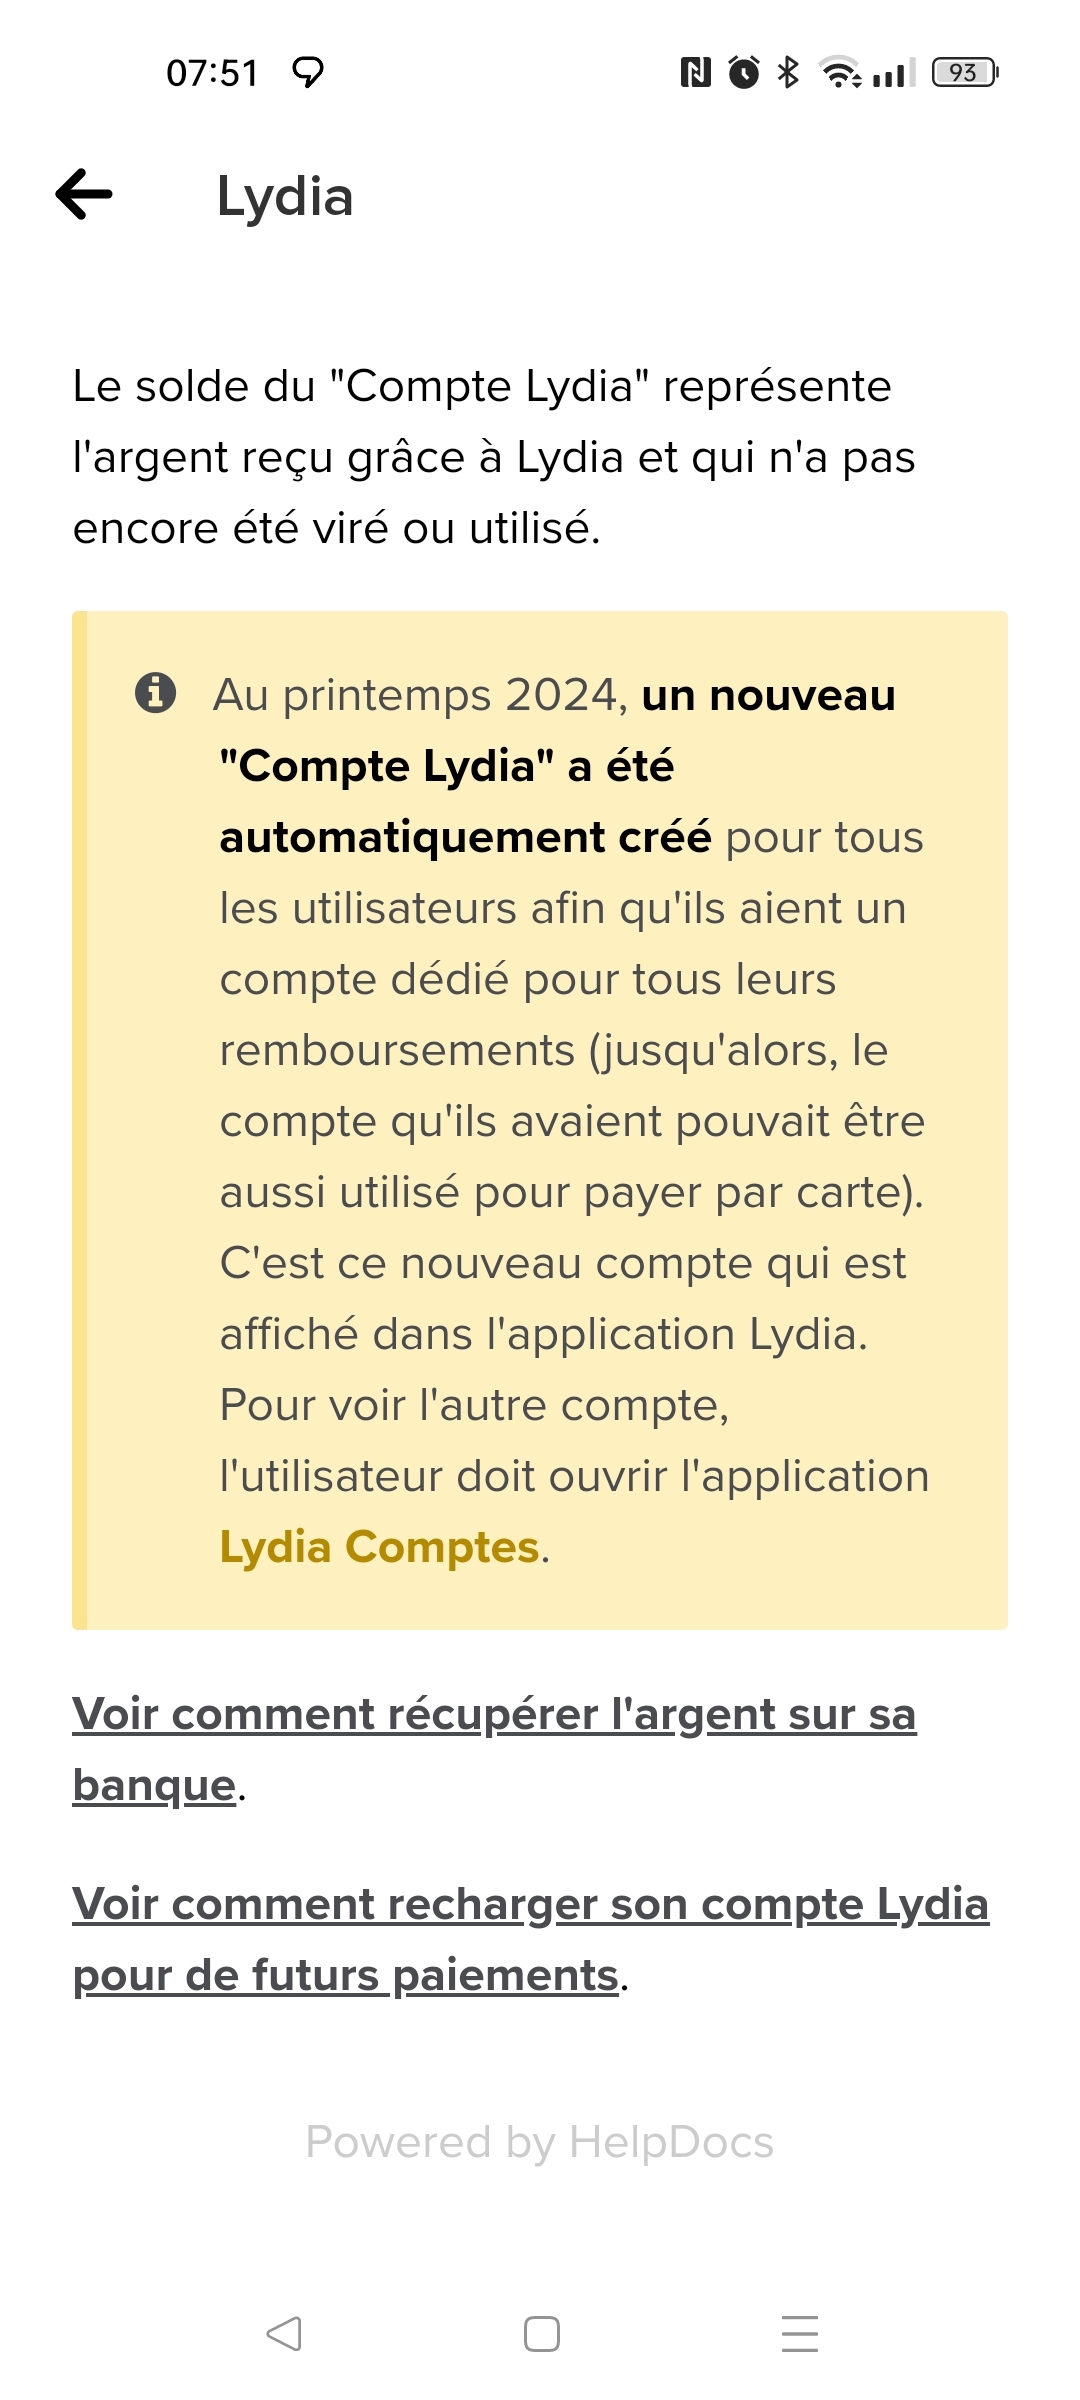Tap the back arrow in the header
The image size is (1080, 2400).
coord(85,194)
